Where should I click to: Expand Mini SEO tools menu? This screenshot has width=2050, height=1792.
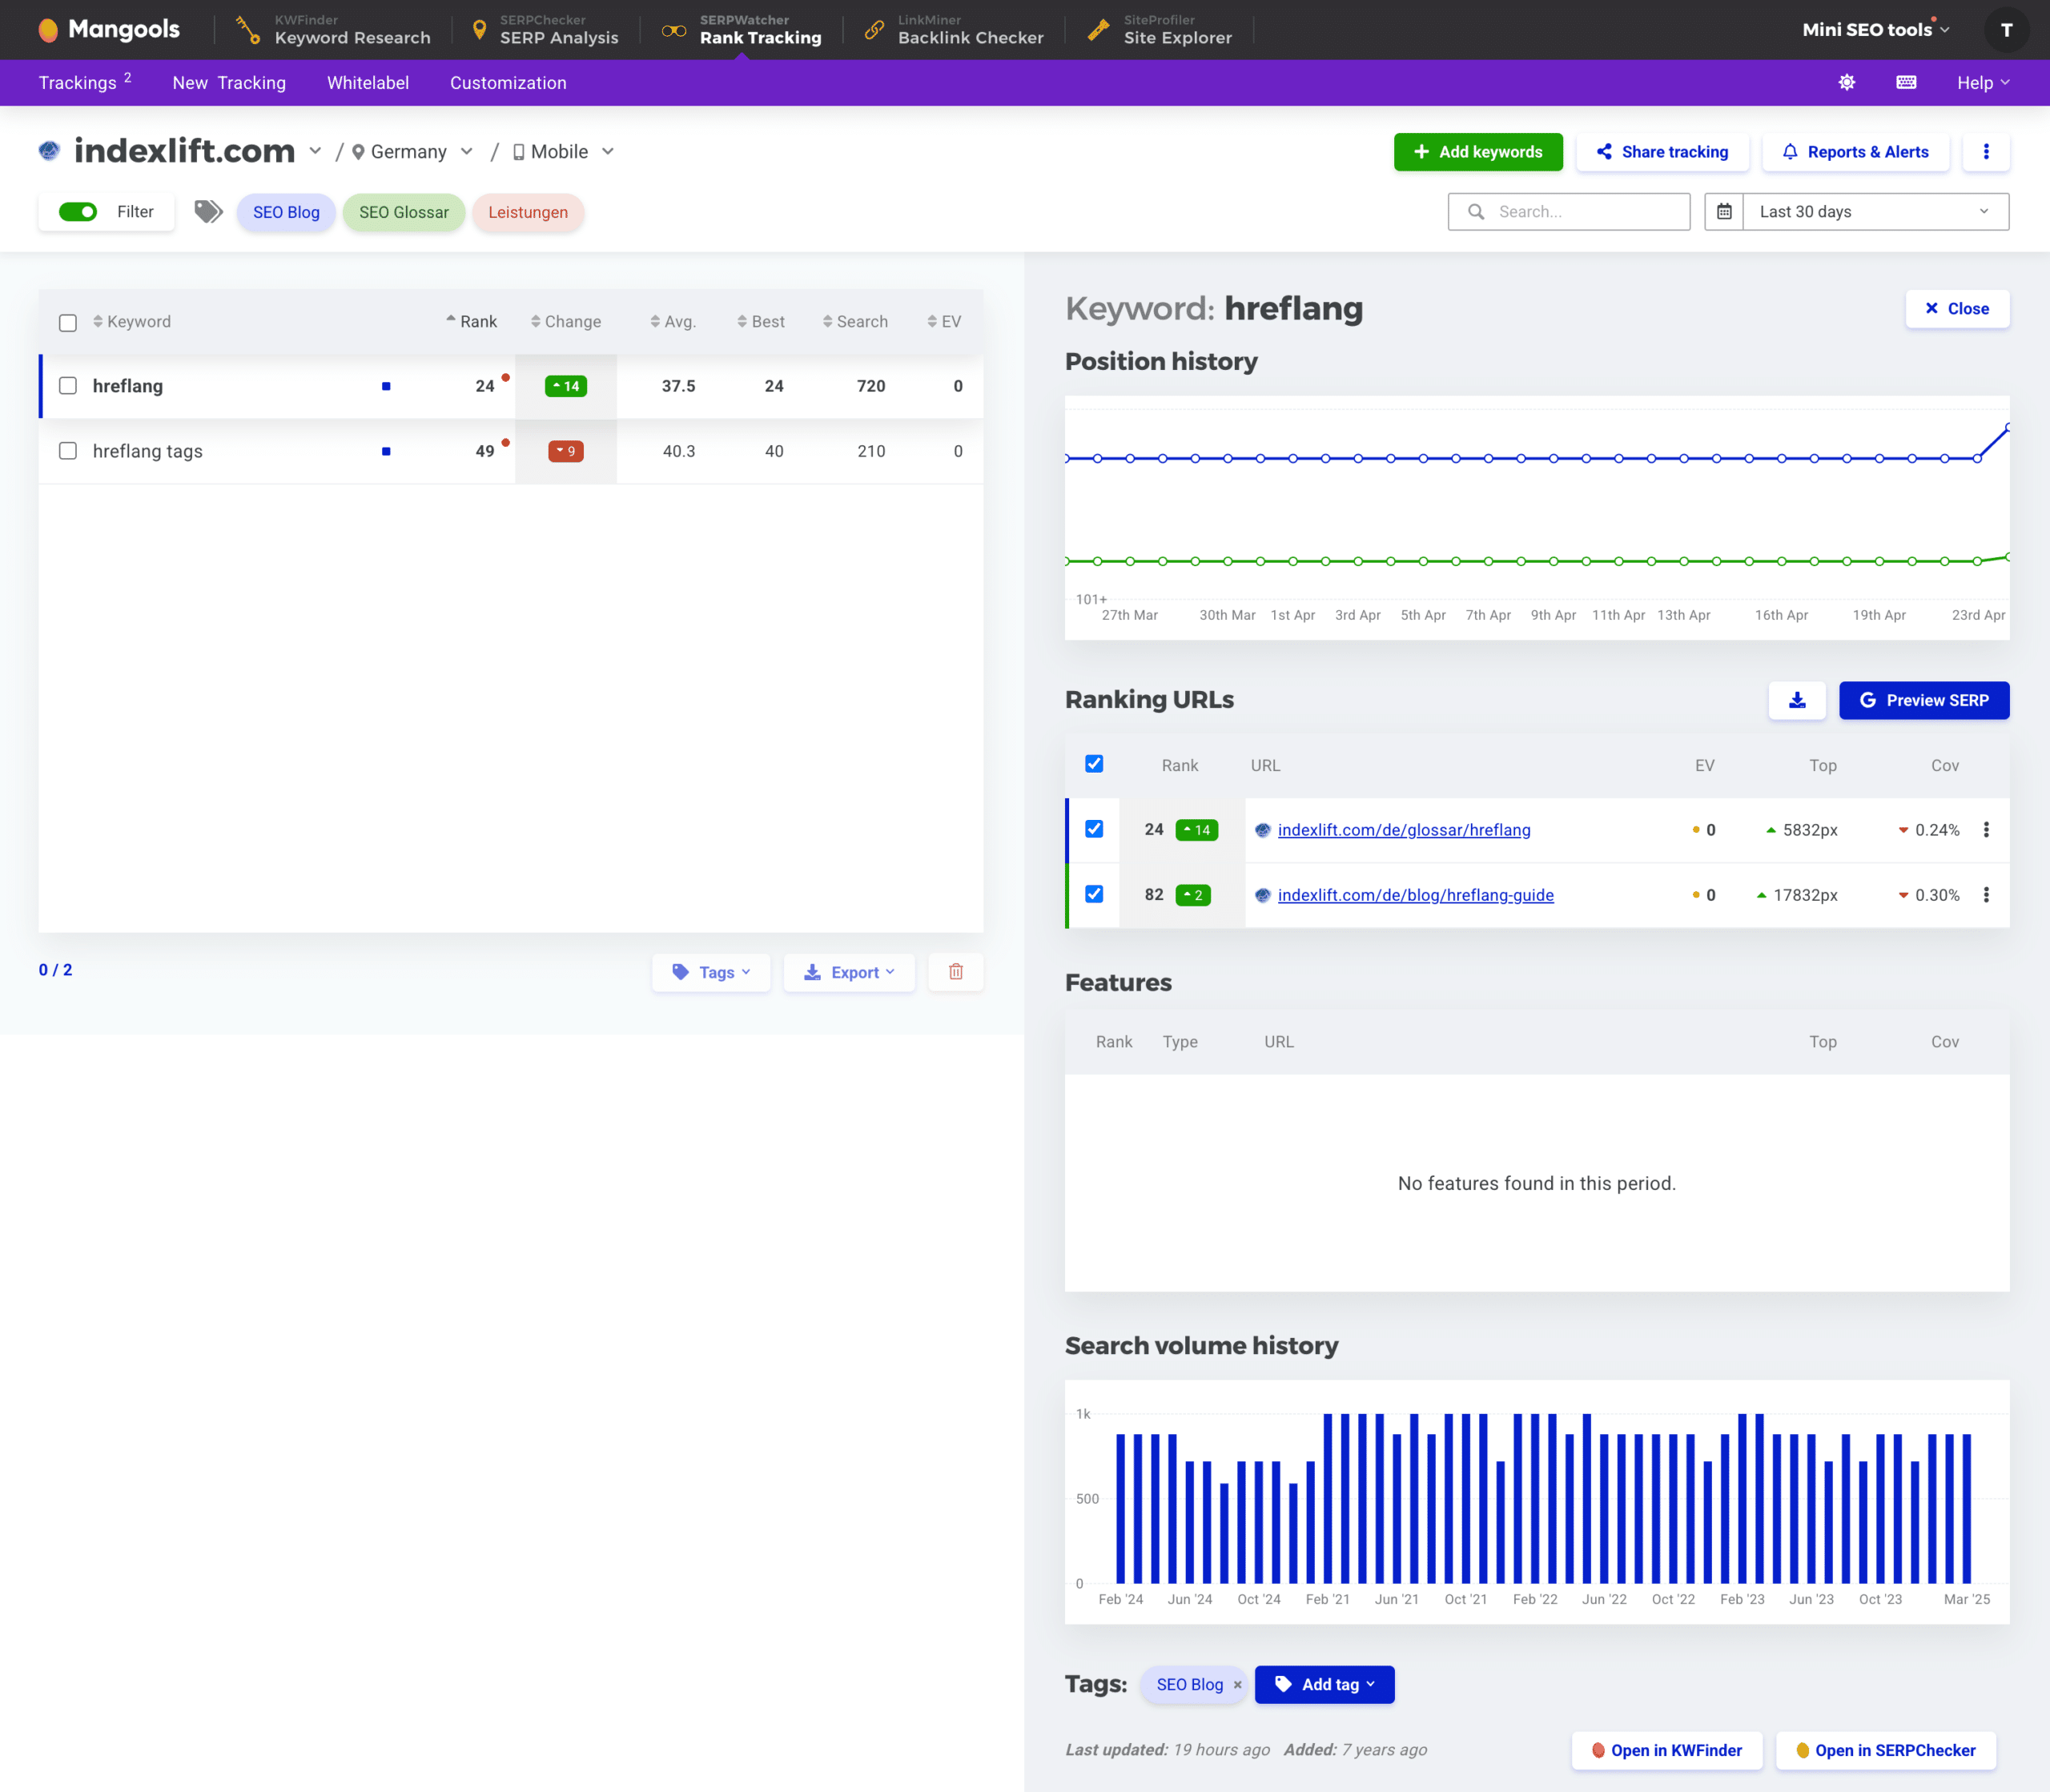click(1876, 29)
